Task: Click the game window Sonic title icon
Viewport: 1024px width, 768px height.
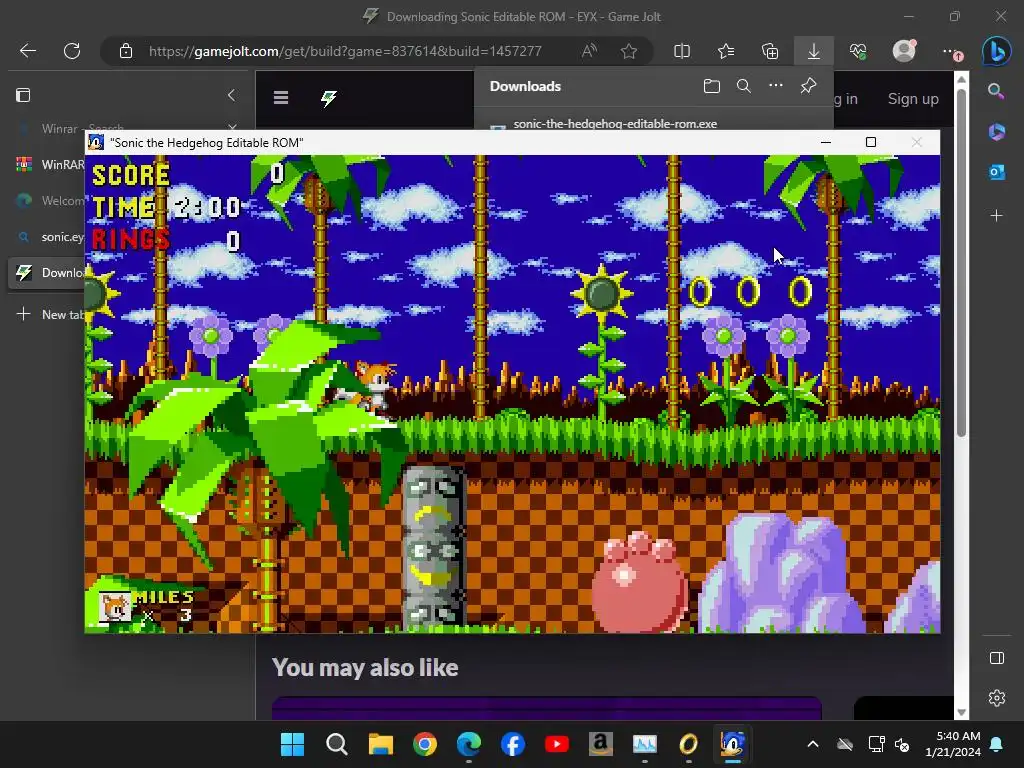Action: click(96, 142)
